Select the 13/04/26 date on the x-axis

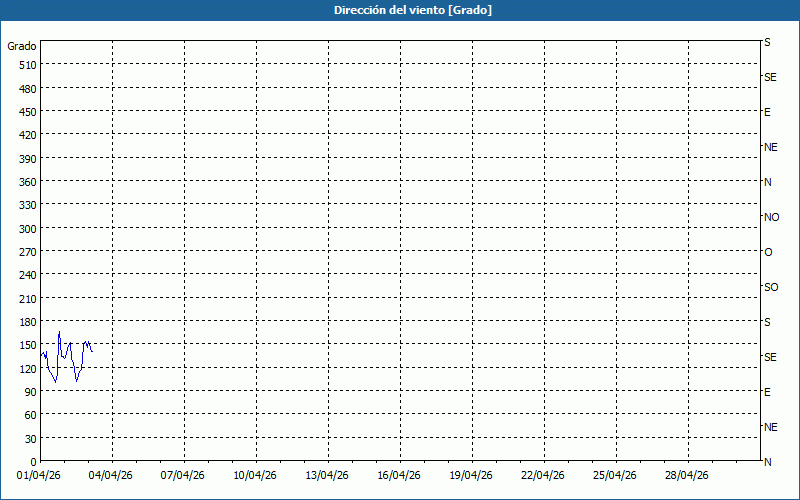point(328,476)
